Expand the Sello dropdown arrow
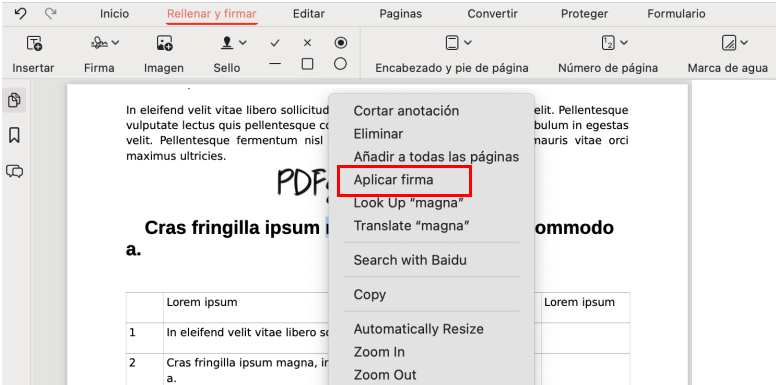This screenshot has width=776, height=385. [x=242, y=43]
